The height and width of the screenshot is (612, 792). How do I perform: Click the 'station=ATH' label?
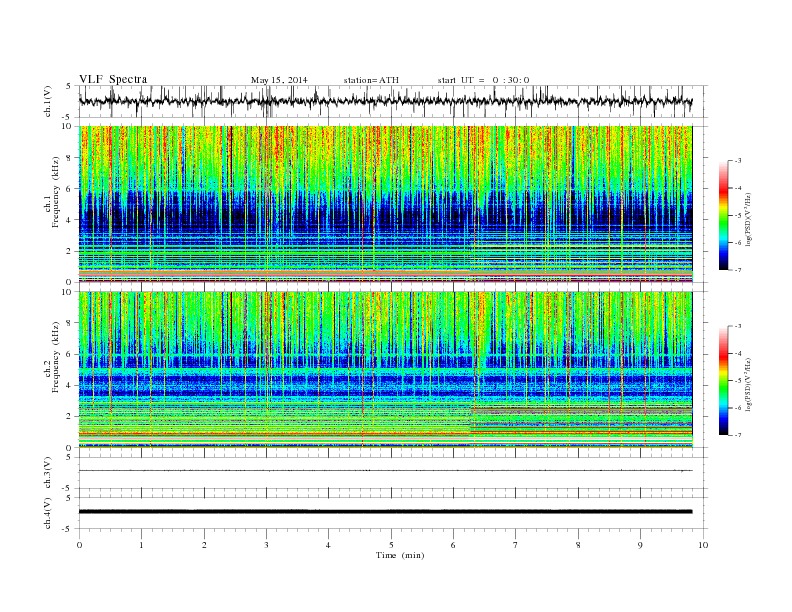[371, 80]
